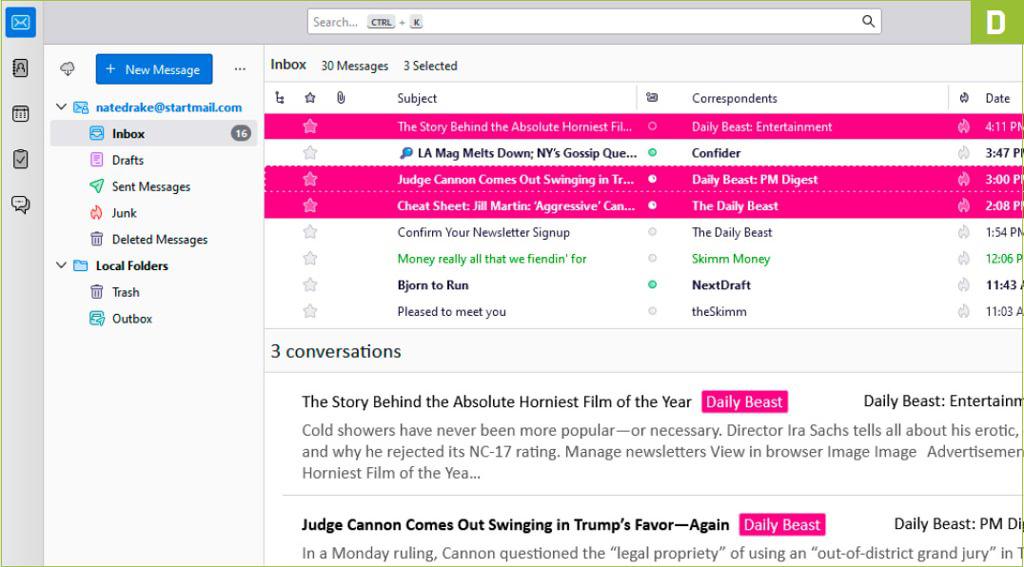Star the Pleased to meet you message
1024x567 pixels.
tap(310, 312)
